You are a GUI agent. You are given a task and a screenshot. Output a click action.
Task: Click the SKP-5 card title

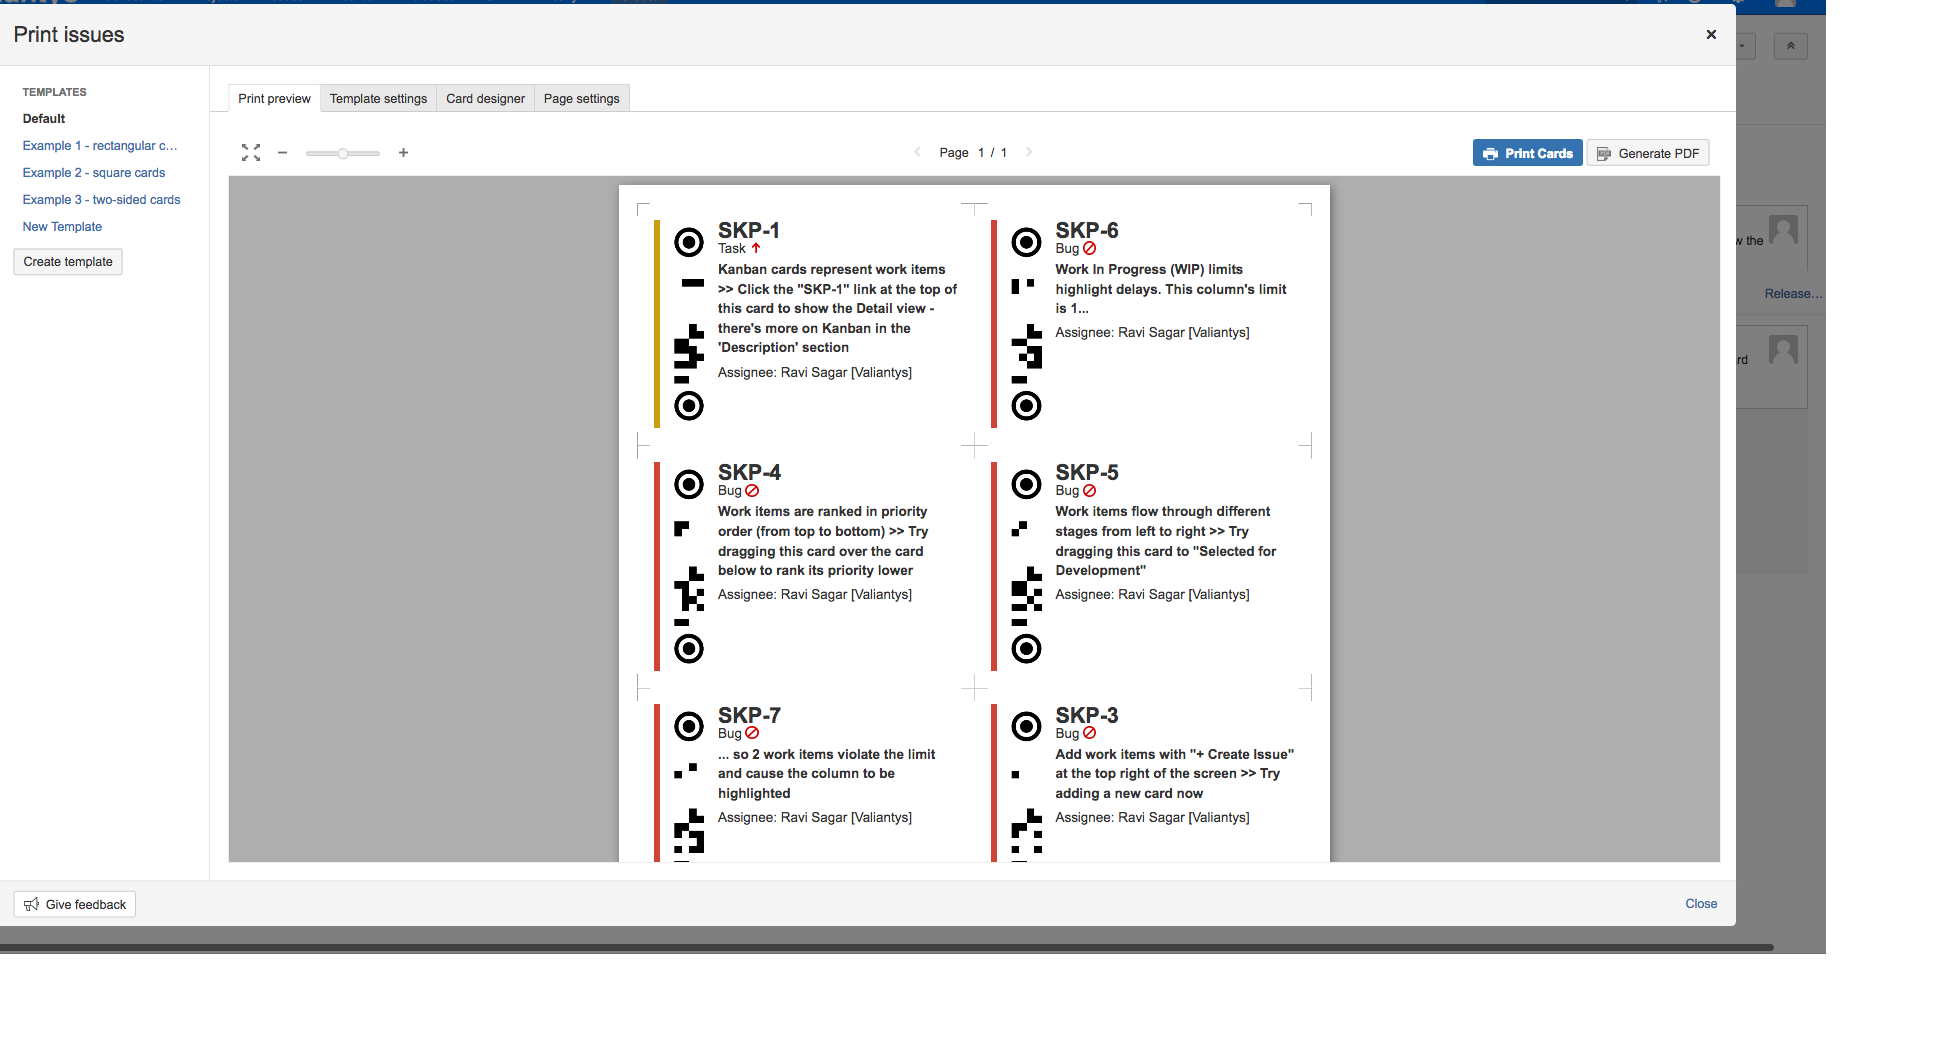1087,472
